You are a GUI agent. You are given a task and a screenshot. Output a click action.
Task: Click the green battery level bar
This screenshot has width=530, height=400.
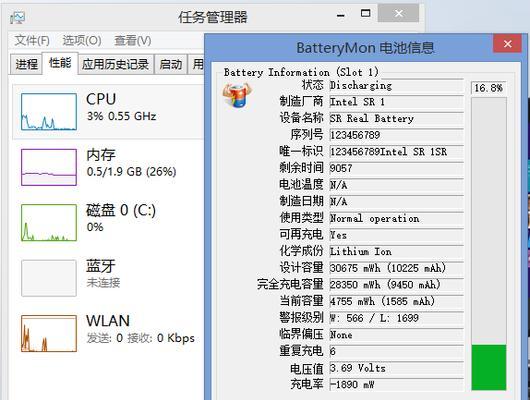point(489,368)
